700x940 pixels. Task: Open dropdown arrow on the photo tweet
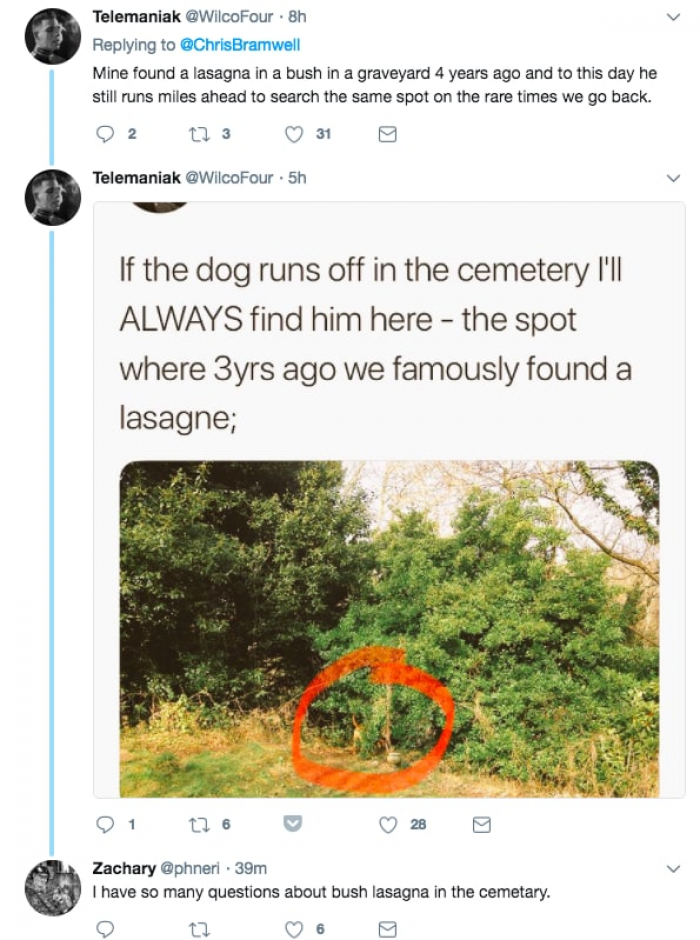pyautogui.click(x=672, y=178)
